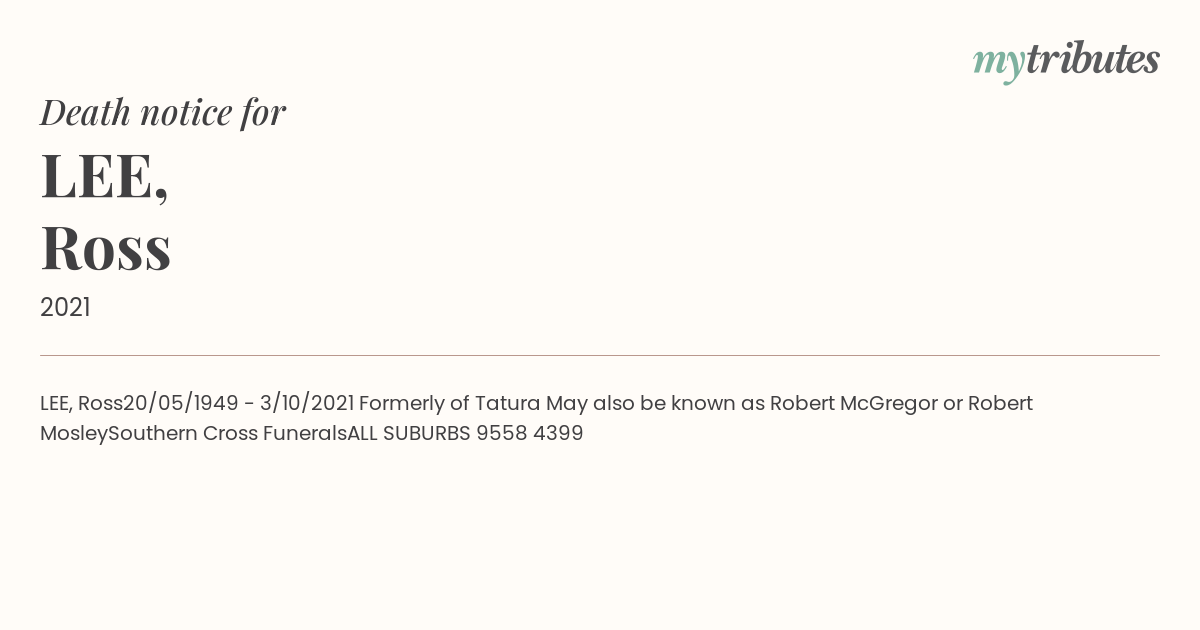Click 'Formerly of Tatura' text
1200x630 pixels.
(x=450, y=403)
